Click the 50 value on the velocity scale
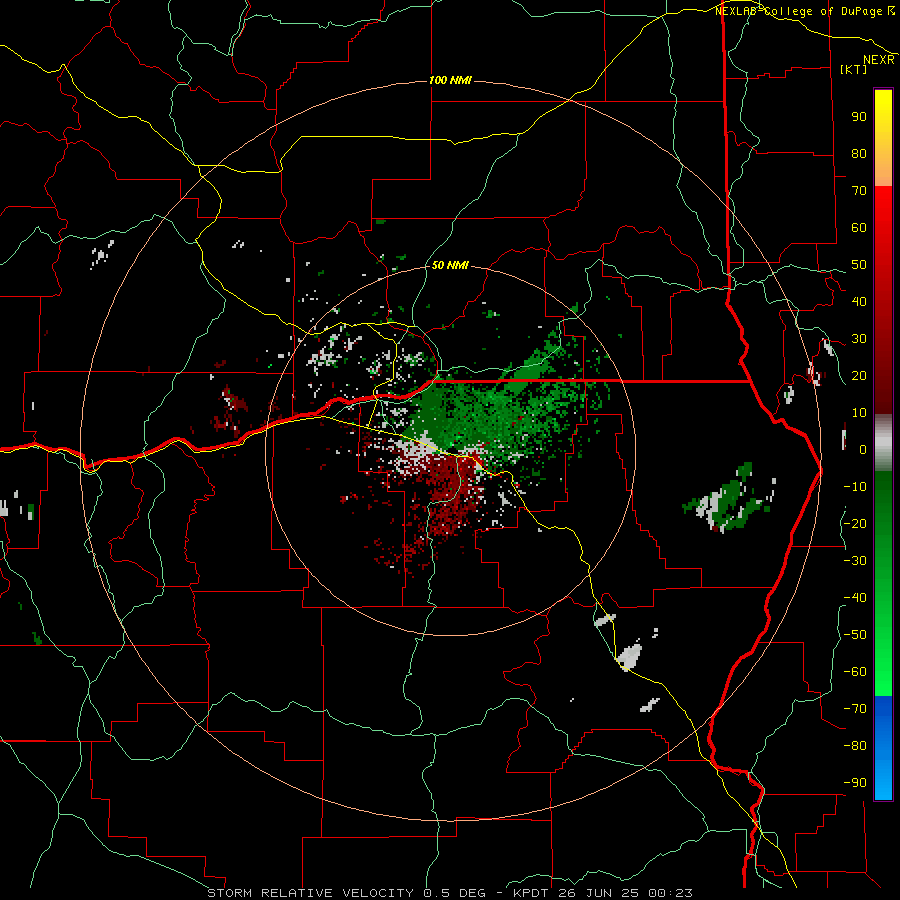 point(859,265)
